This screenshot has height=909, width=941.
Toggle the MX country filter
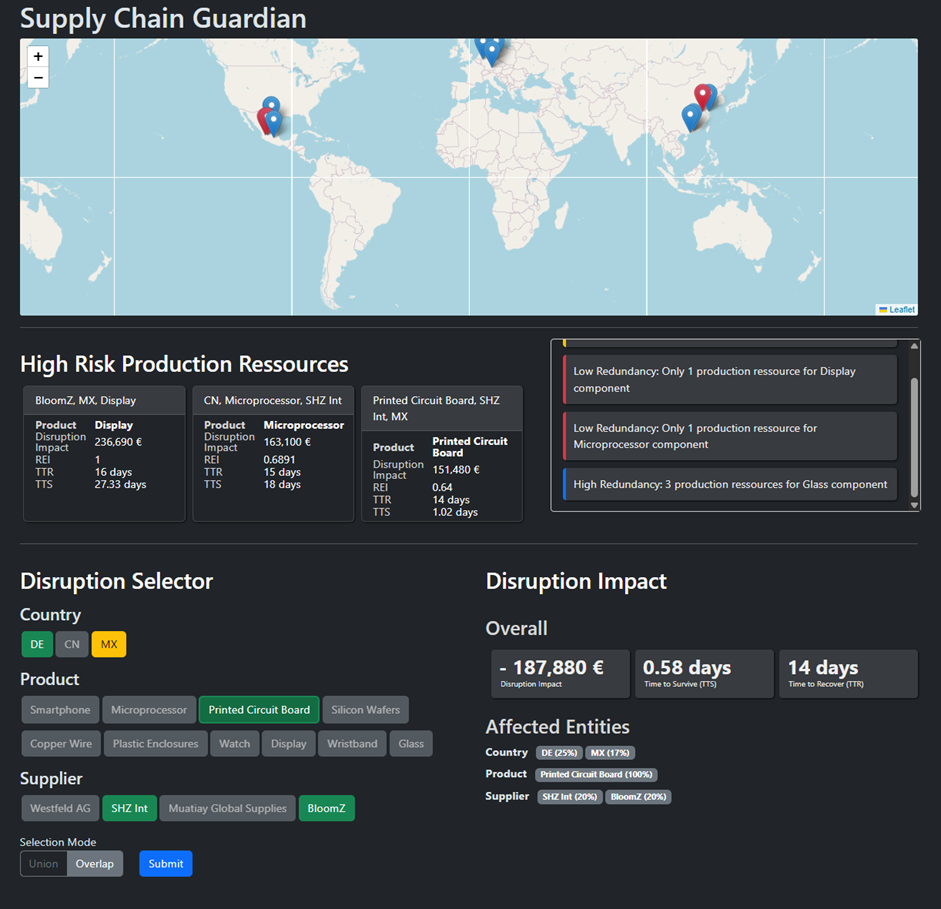coord(109,644)
